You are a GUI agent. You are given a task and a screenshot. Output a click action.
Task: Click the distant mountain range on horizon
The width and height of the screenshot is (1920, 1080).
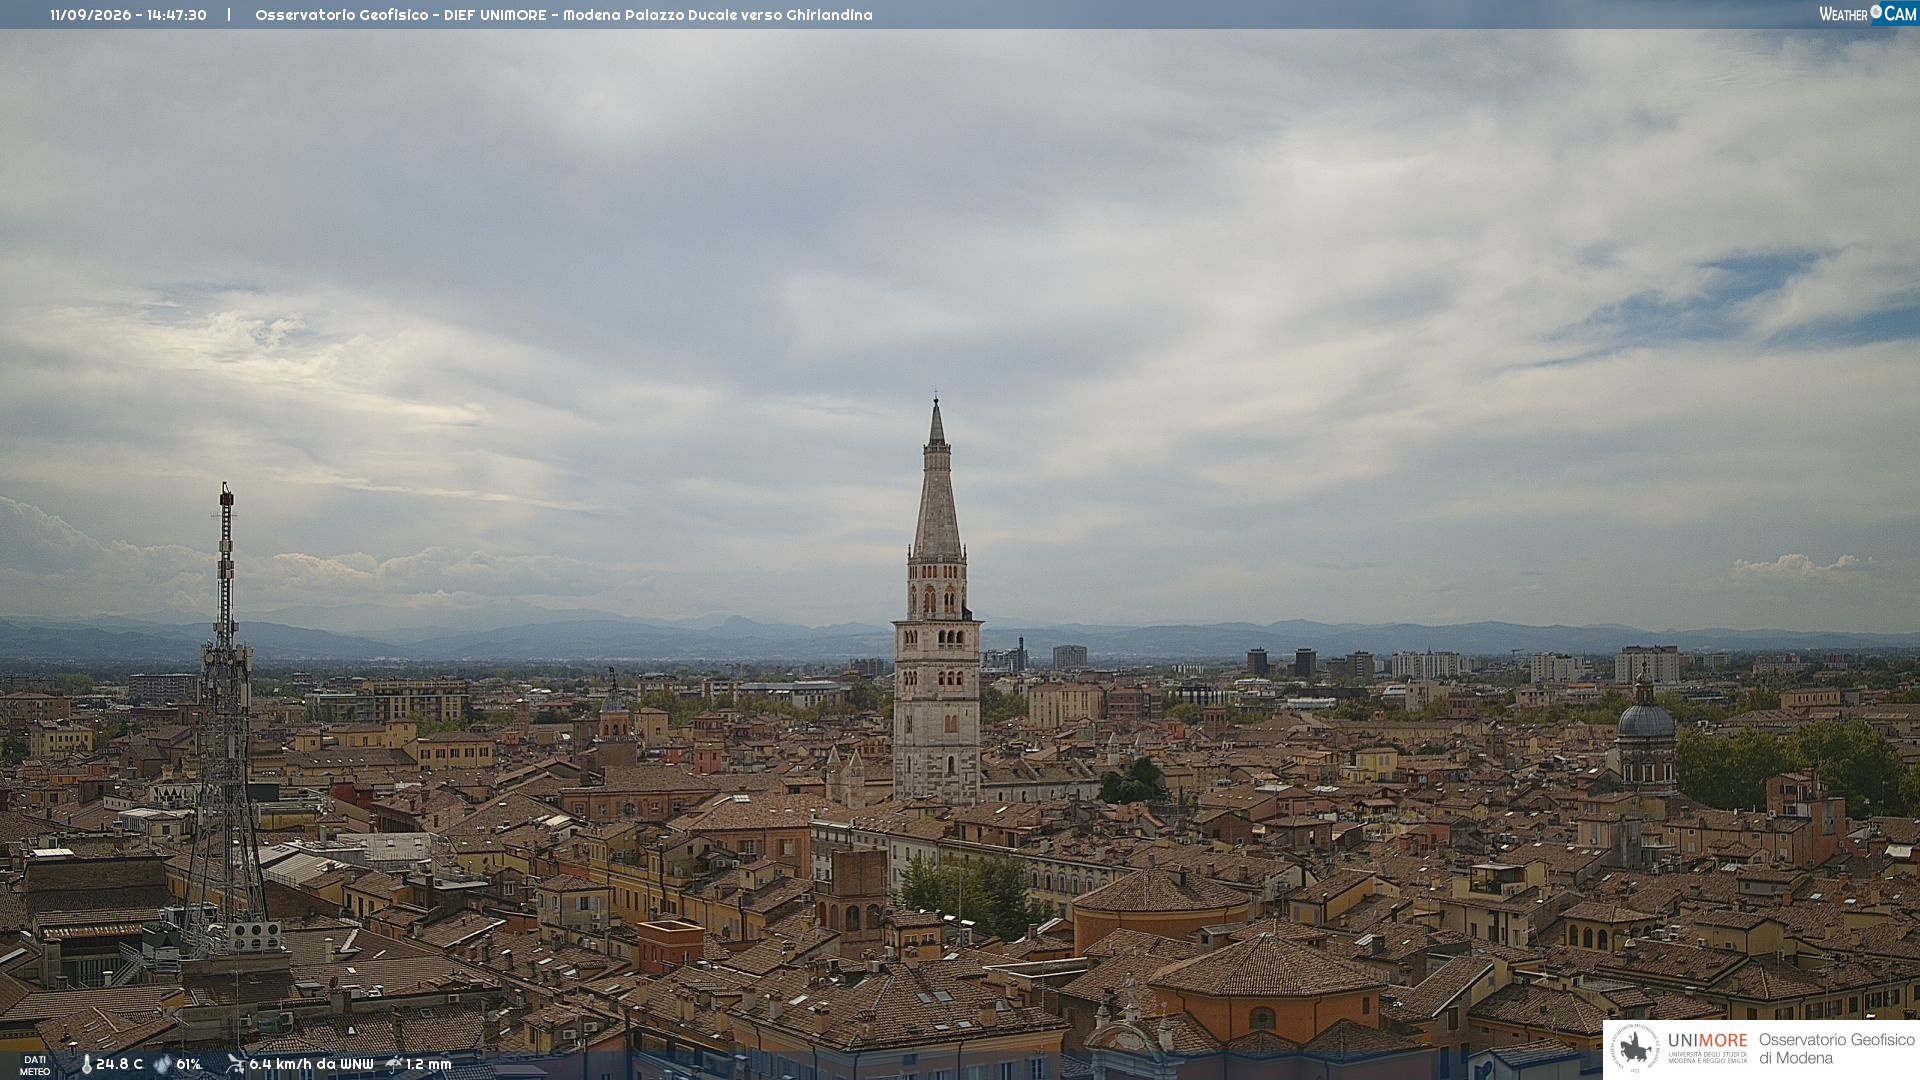pos(960,638)
